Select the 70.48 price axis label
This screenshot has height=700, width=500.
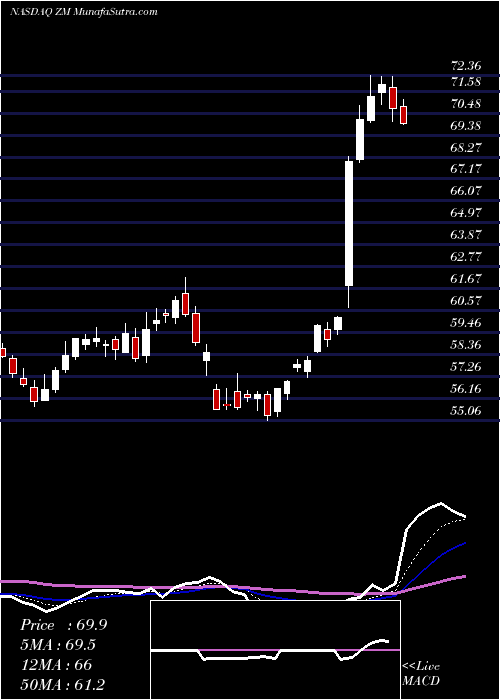click(x=466, y=104)
